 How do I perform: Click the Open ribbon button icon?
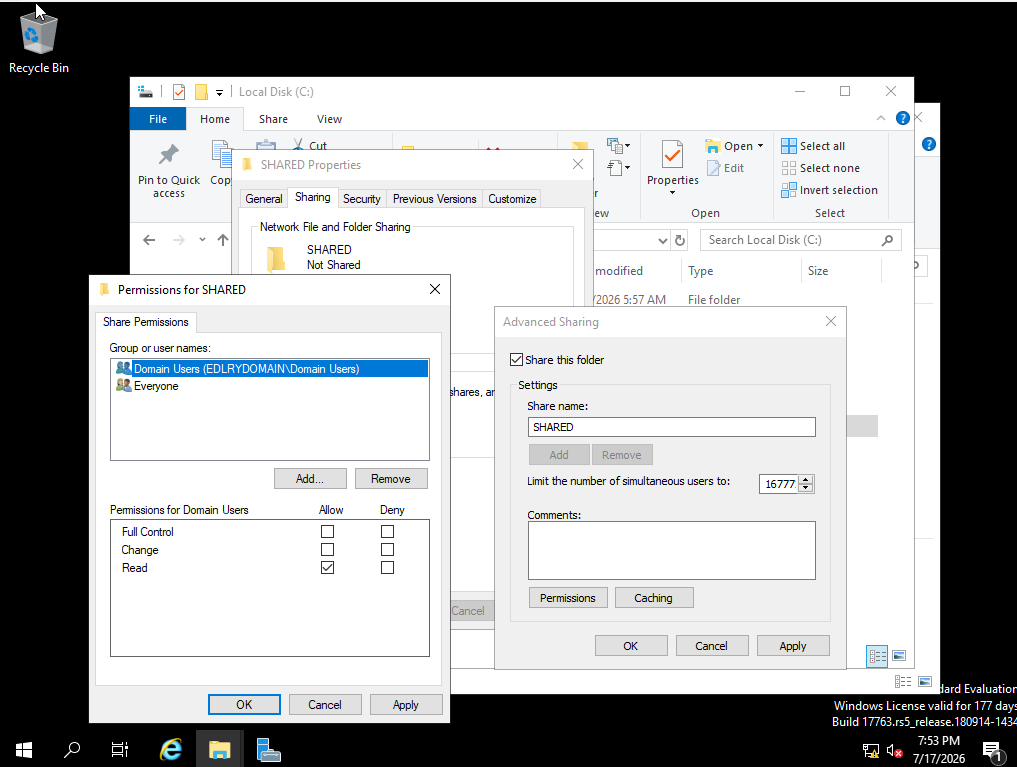pos(713,146)
